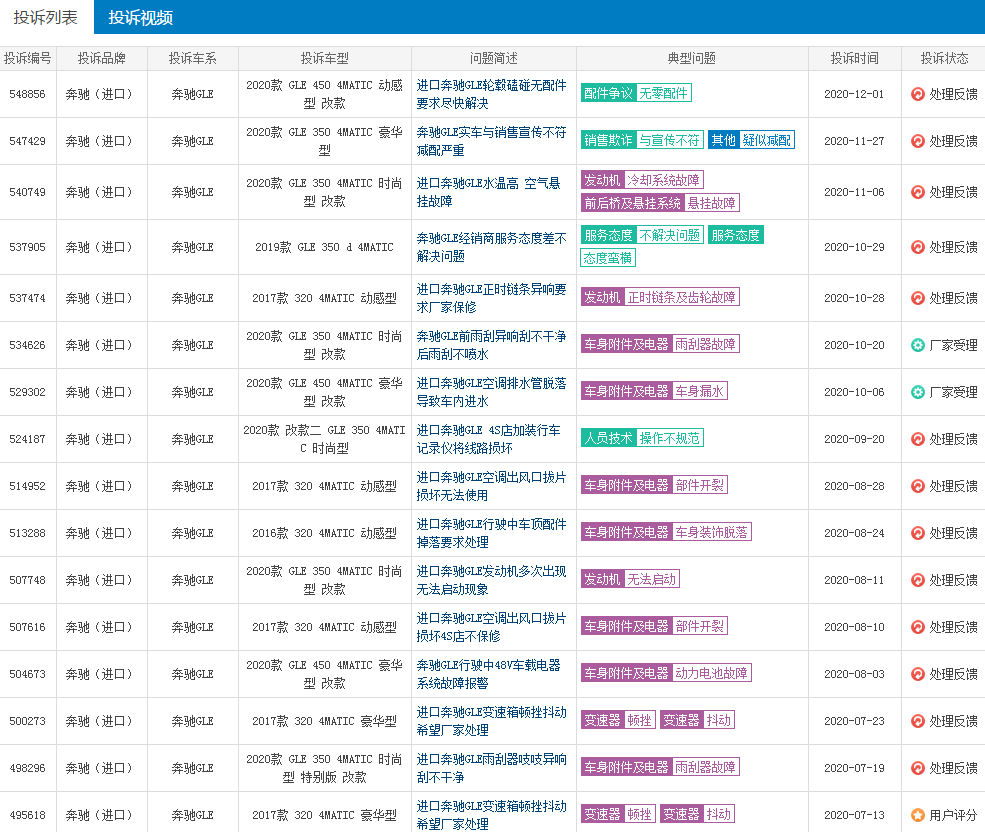Open complaint 发动机多次出现无法启动
Image resolution: width=985 pixels, height=832 pixels.
coord(491,580)
